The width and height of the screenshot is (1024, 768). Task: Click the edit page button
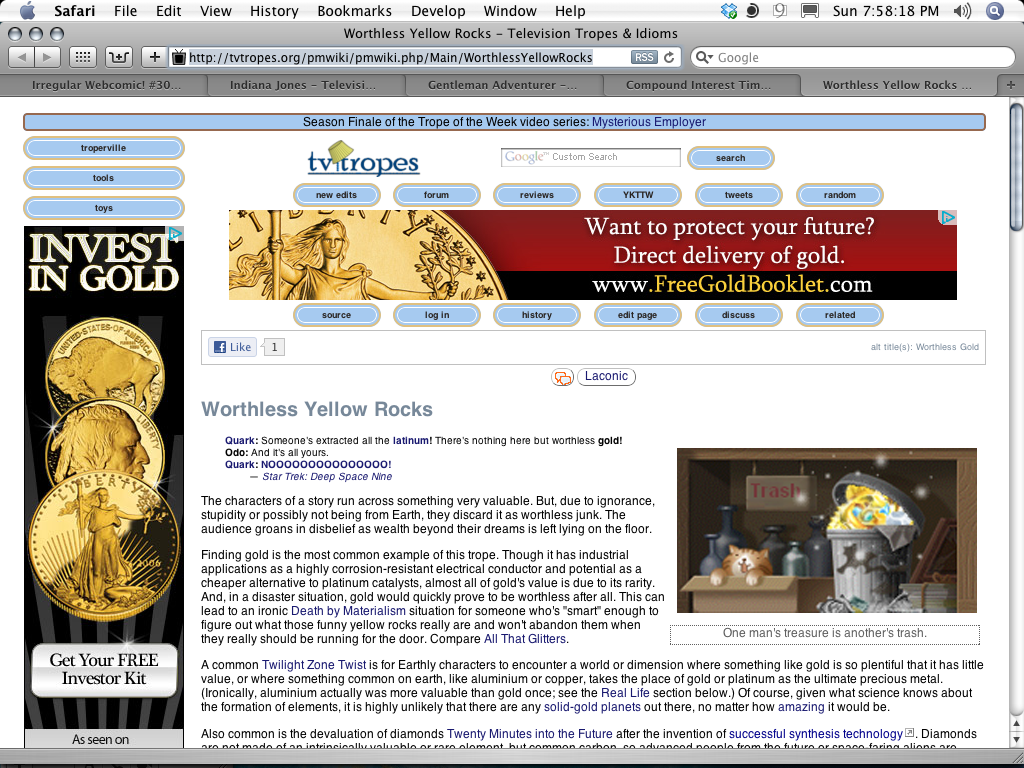pos(637,315)
